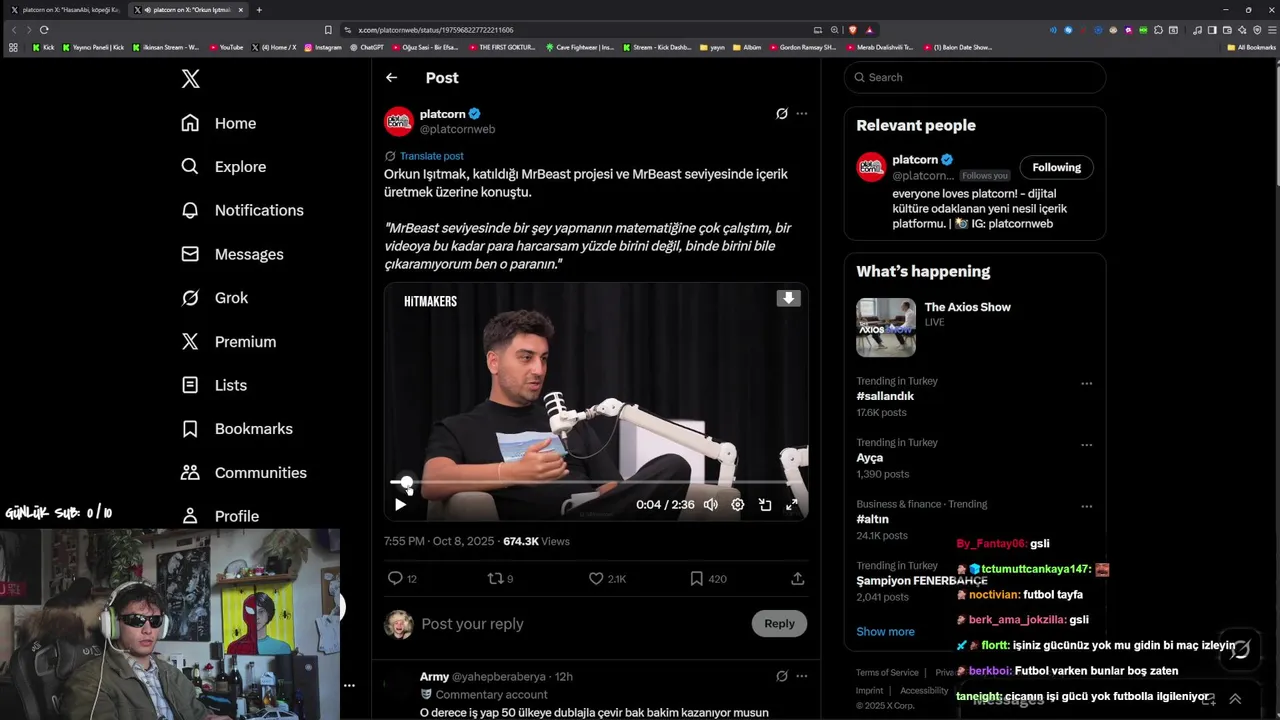The image size is (1280, 720).
Task: Open Notifications in the sidebar
Action: [x=242, y=210]
